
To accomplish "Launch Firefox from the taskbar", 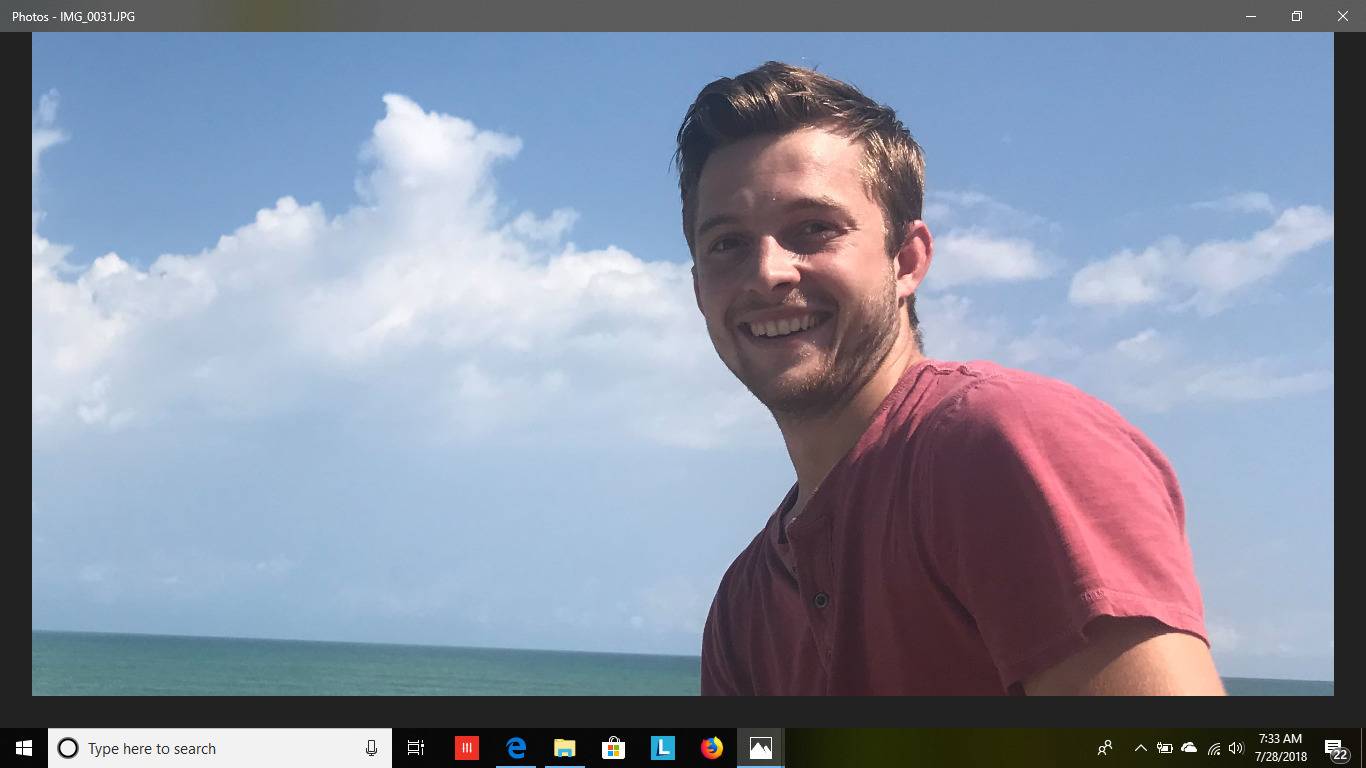I will pos(710,747).
